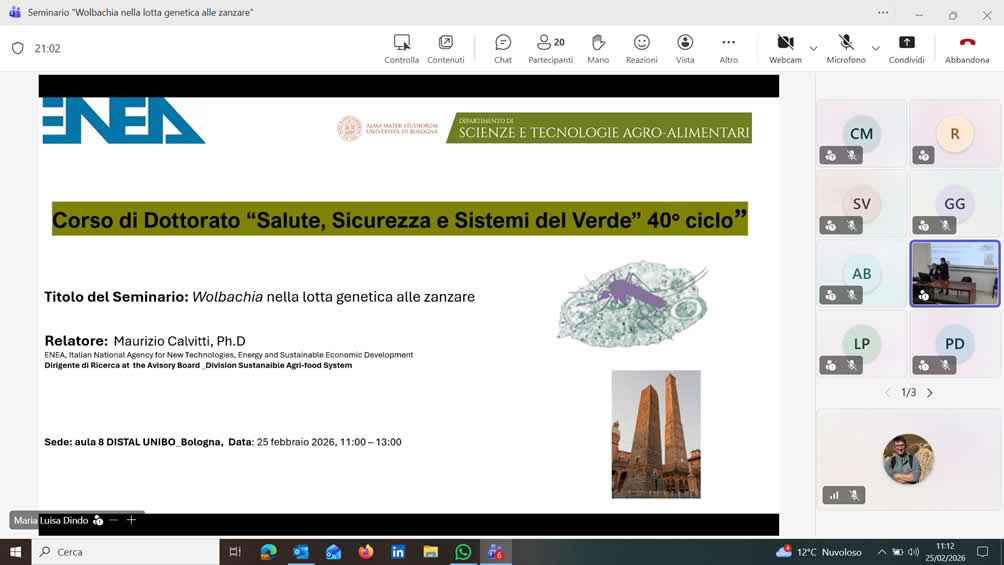
Task: Open File Explorer from the taskbar
Action: [430, 552]
